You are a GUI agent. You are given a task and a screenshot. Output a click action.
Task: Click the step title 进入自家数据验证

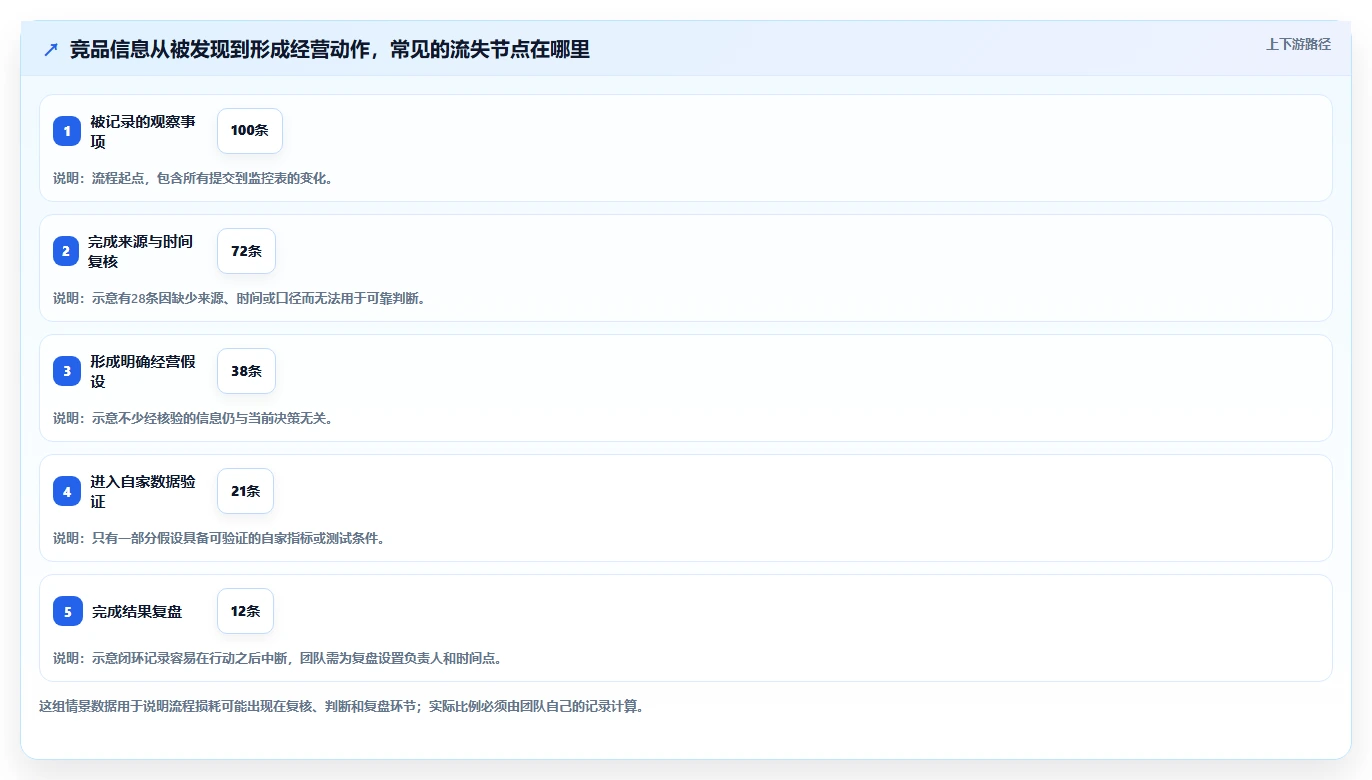(x=143, y=491)
